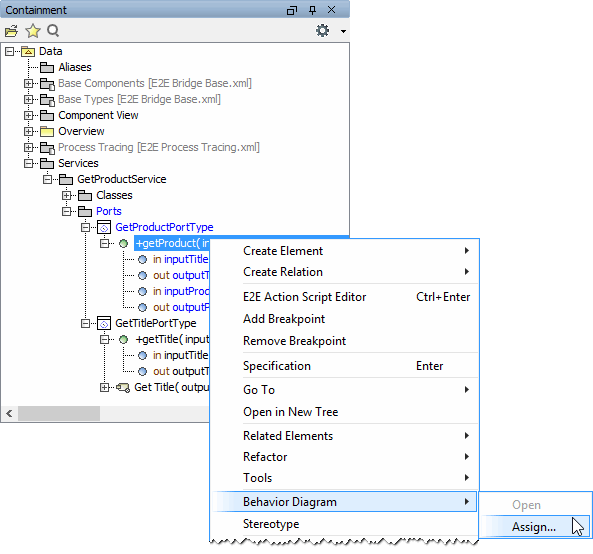The width and height of the screenshot is (593, 554).
Task: Open the gear options icon
Action: click(322, 31)
